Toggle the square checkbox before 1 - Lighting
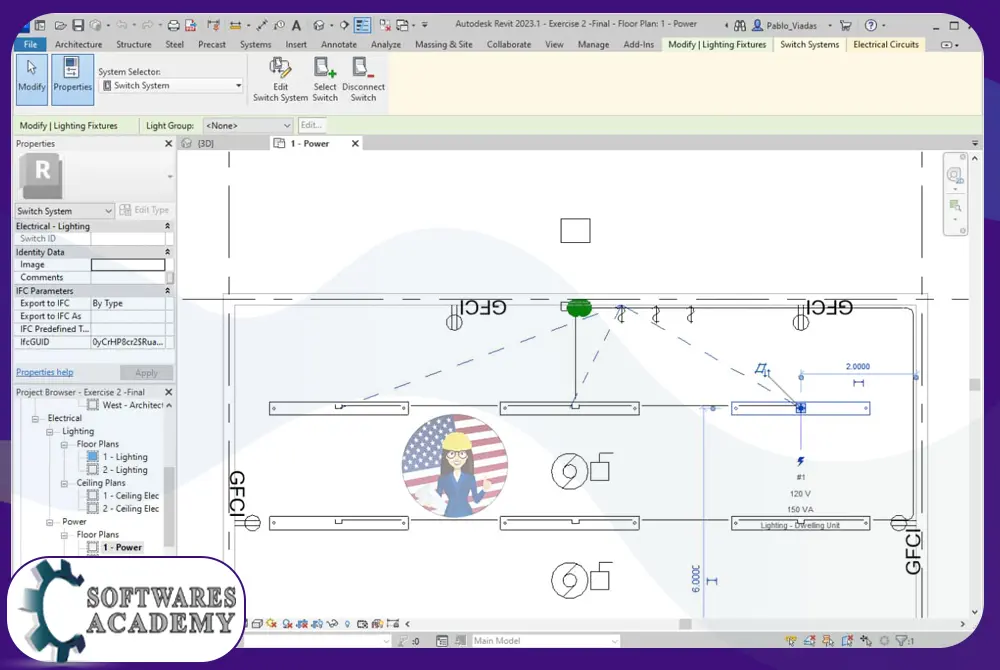The width and height of the screenshot is (1000, 670). (92, 456)
